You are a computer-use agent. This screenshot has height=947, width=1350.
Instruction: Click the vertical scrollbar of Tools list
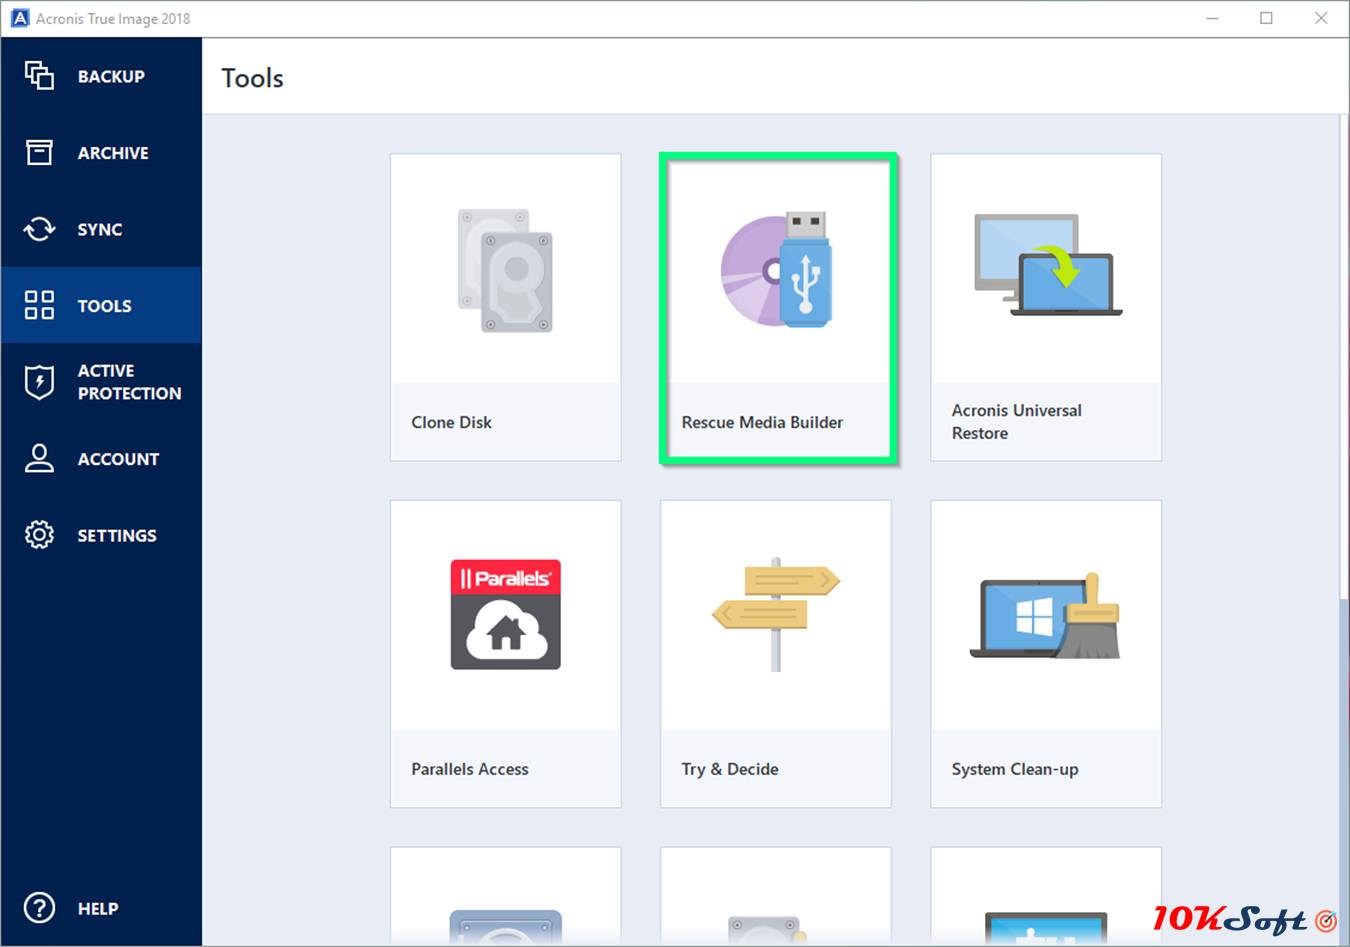[1344, 530]
